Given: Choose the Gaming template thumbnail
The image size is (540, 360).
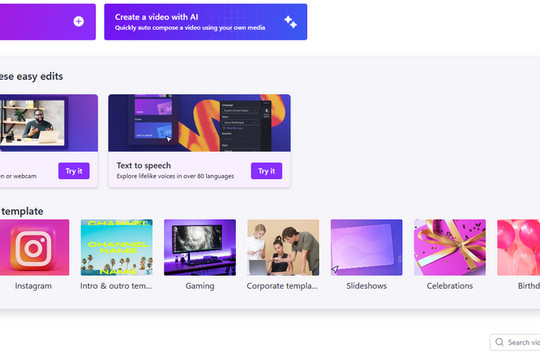Looking at the screenshot, I should [200, 247].
